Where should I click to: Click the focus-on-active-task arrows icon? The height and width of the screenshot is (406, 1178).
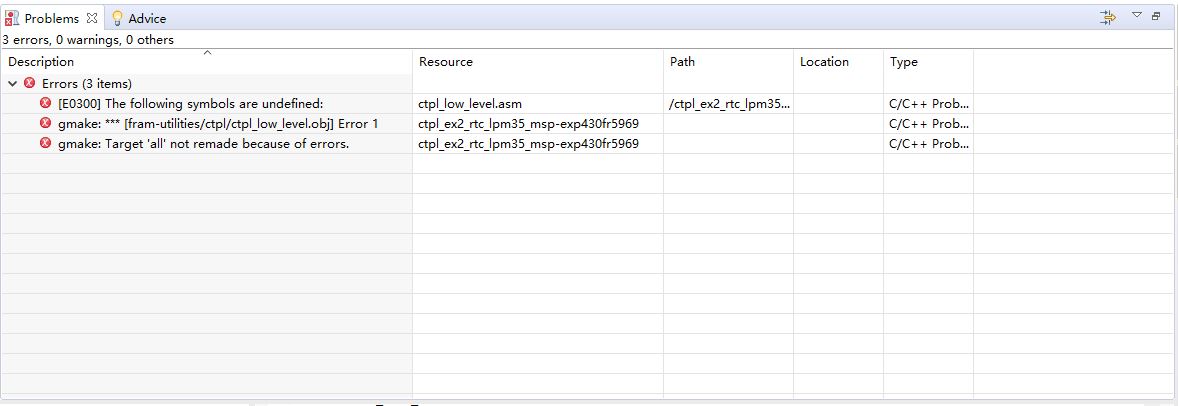(1107, 17)
